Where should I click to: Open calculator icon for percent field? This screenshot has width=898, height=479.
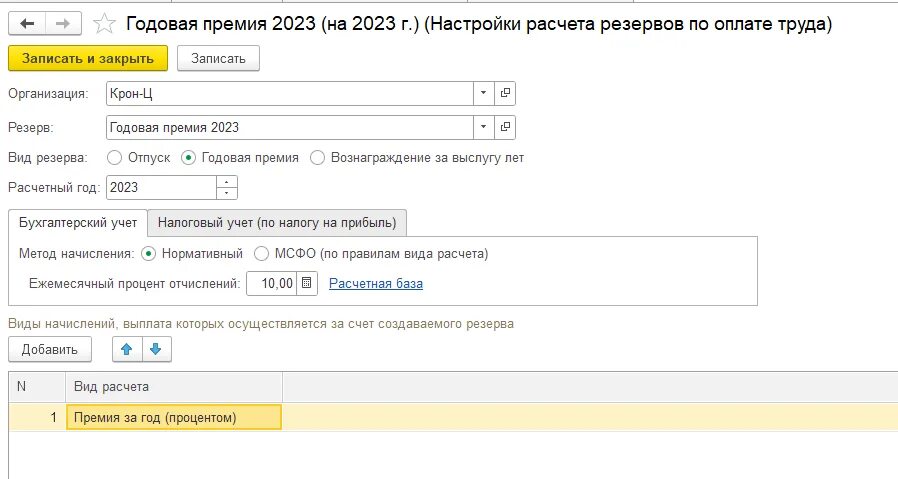[306, 283]
